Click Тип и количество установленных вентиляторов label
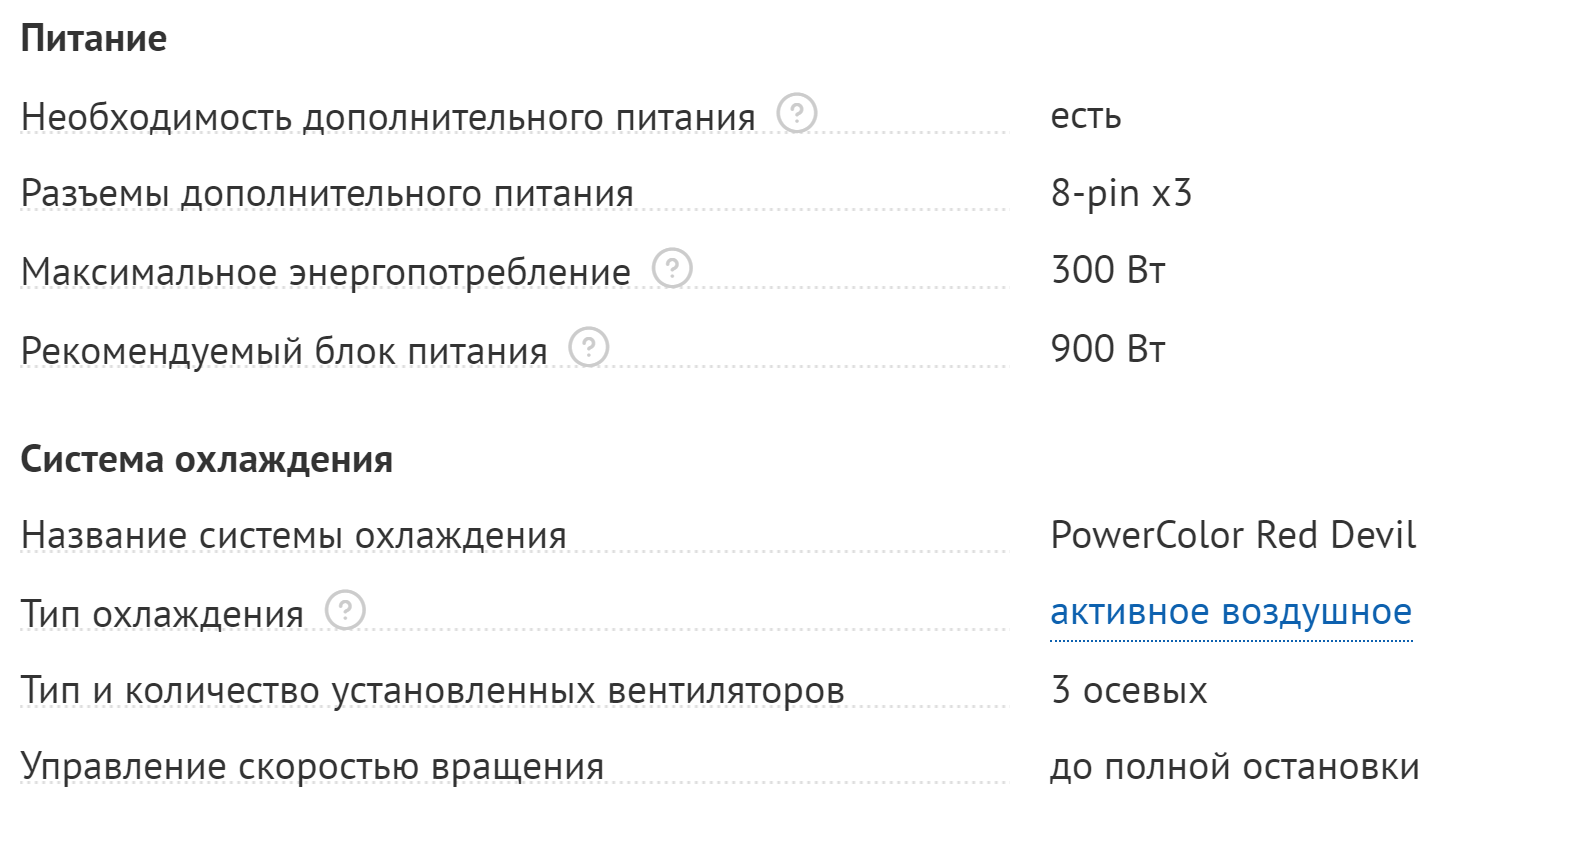The width and height of the screenshot is (1570, 844). (432, 691)
